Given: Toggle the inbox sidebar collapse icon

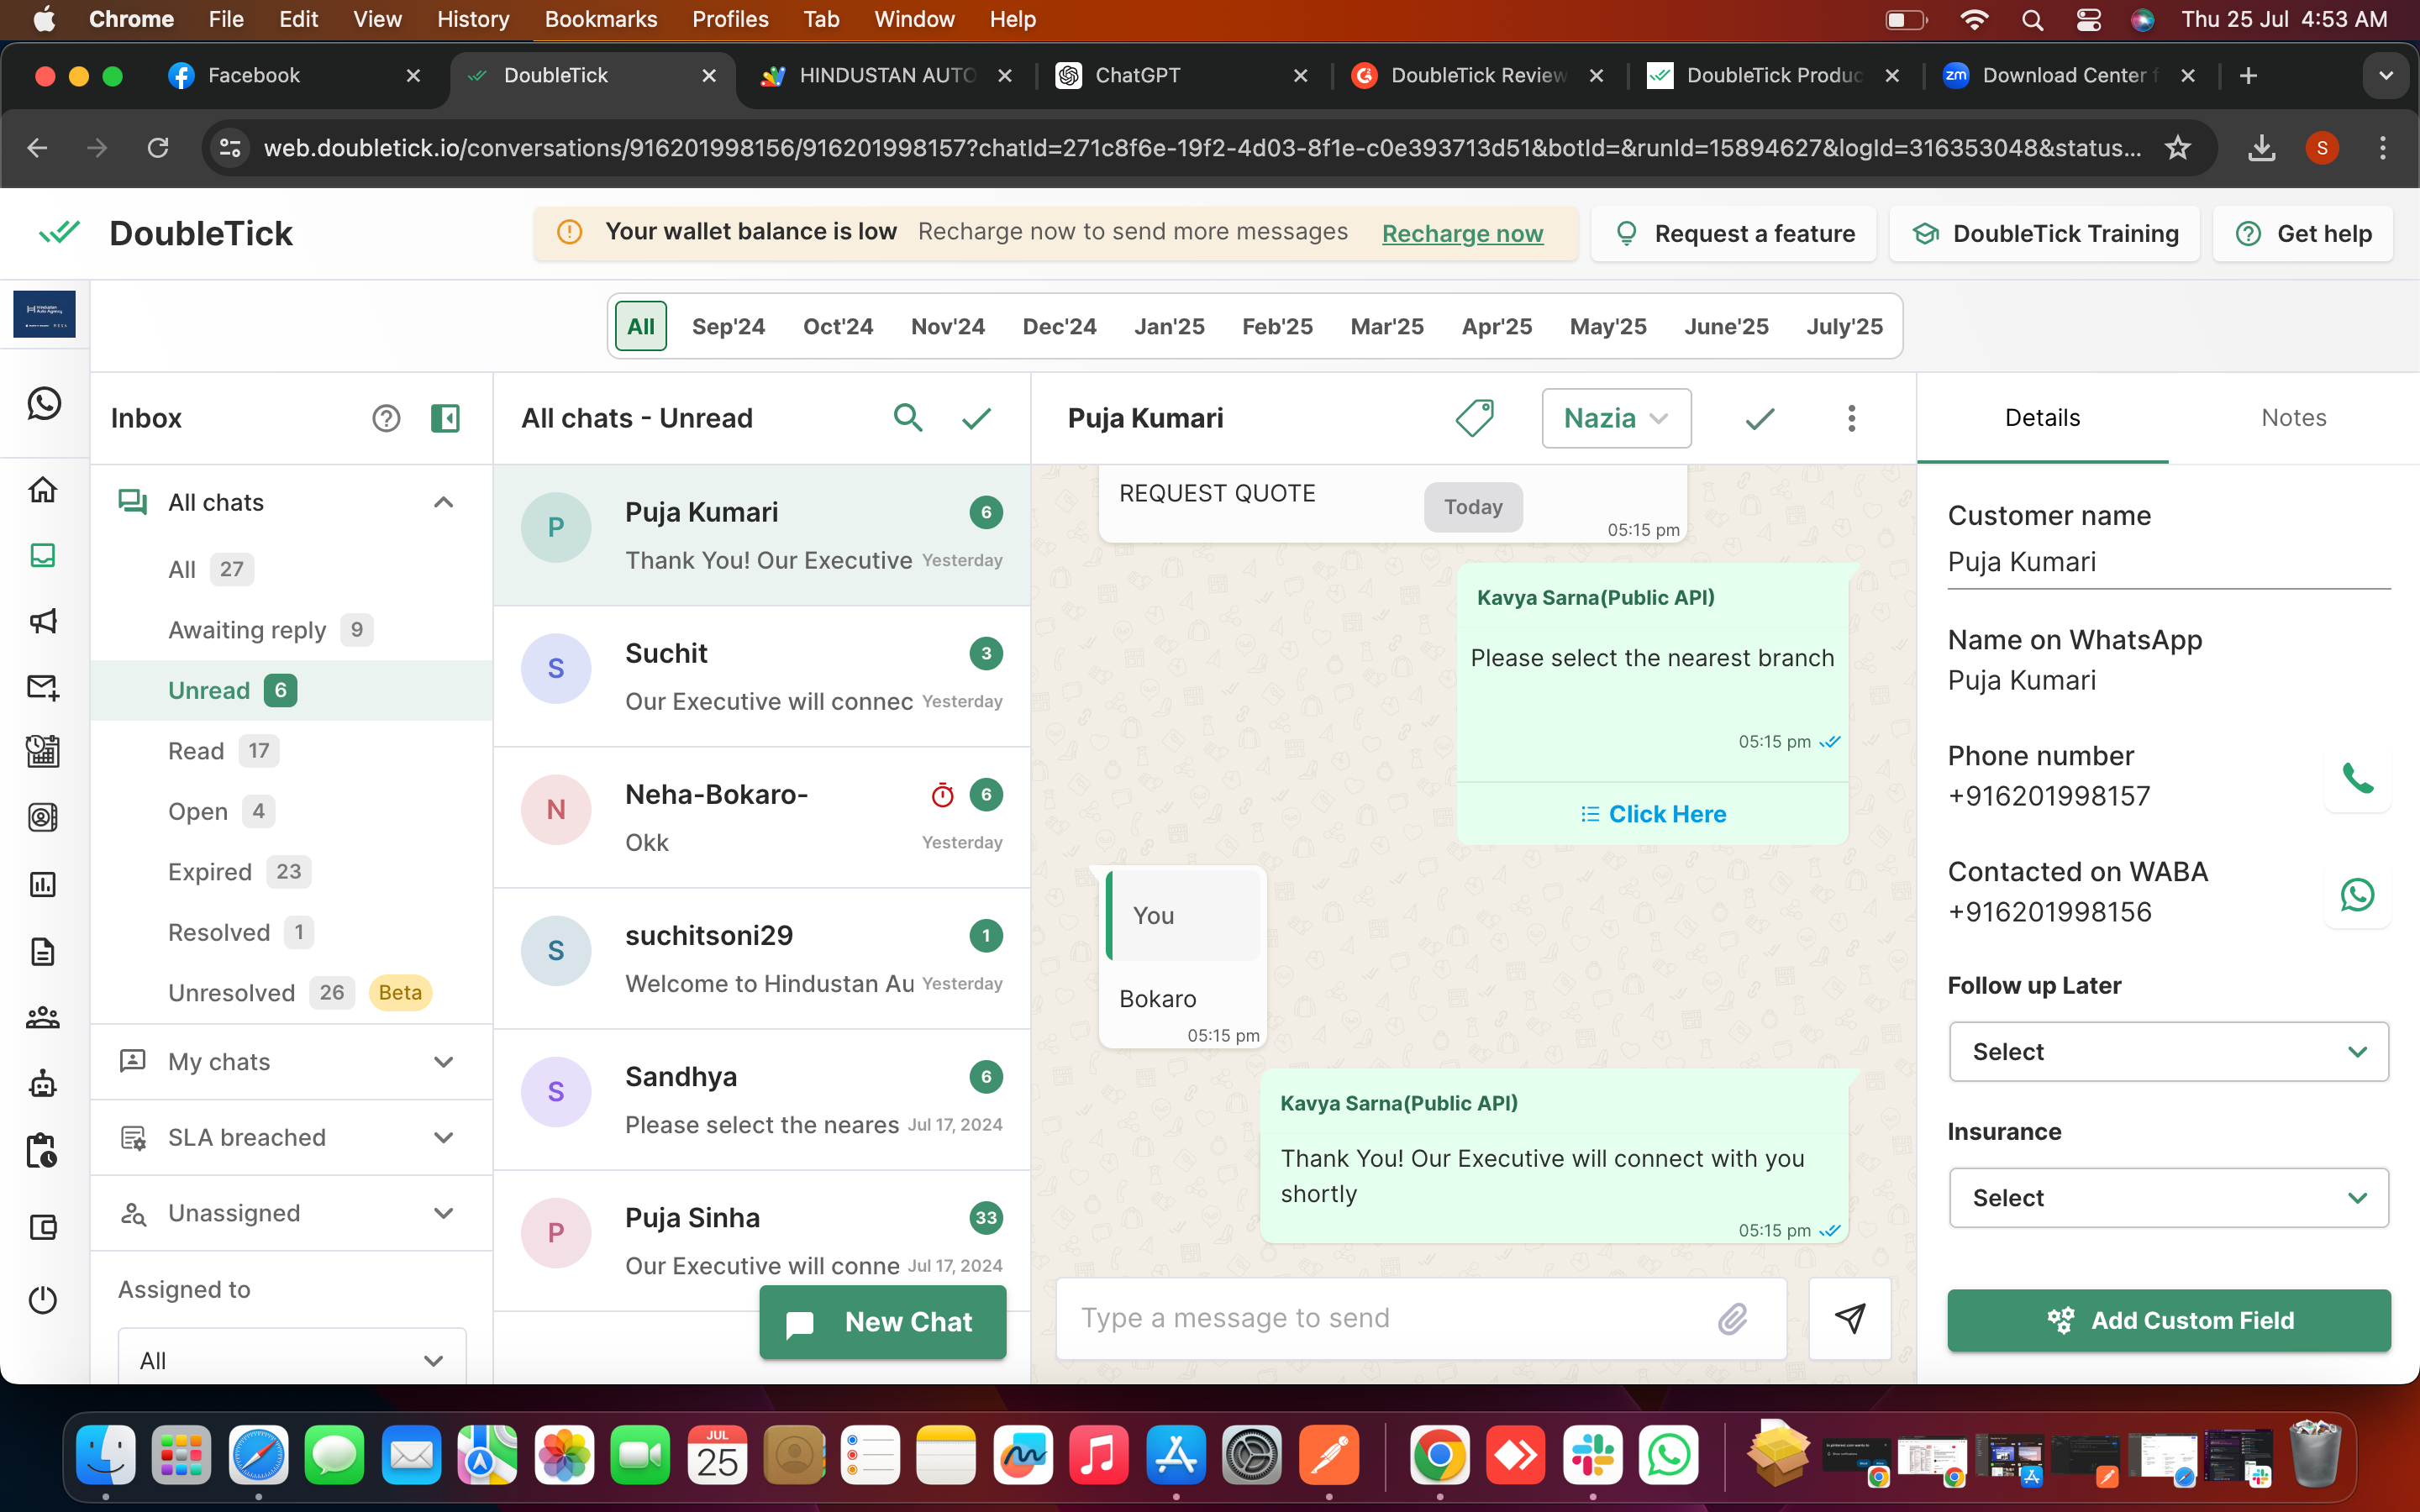Looking at the screenshot, I should click(x=445, y=418).
